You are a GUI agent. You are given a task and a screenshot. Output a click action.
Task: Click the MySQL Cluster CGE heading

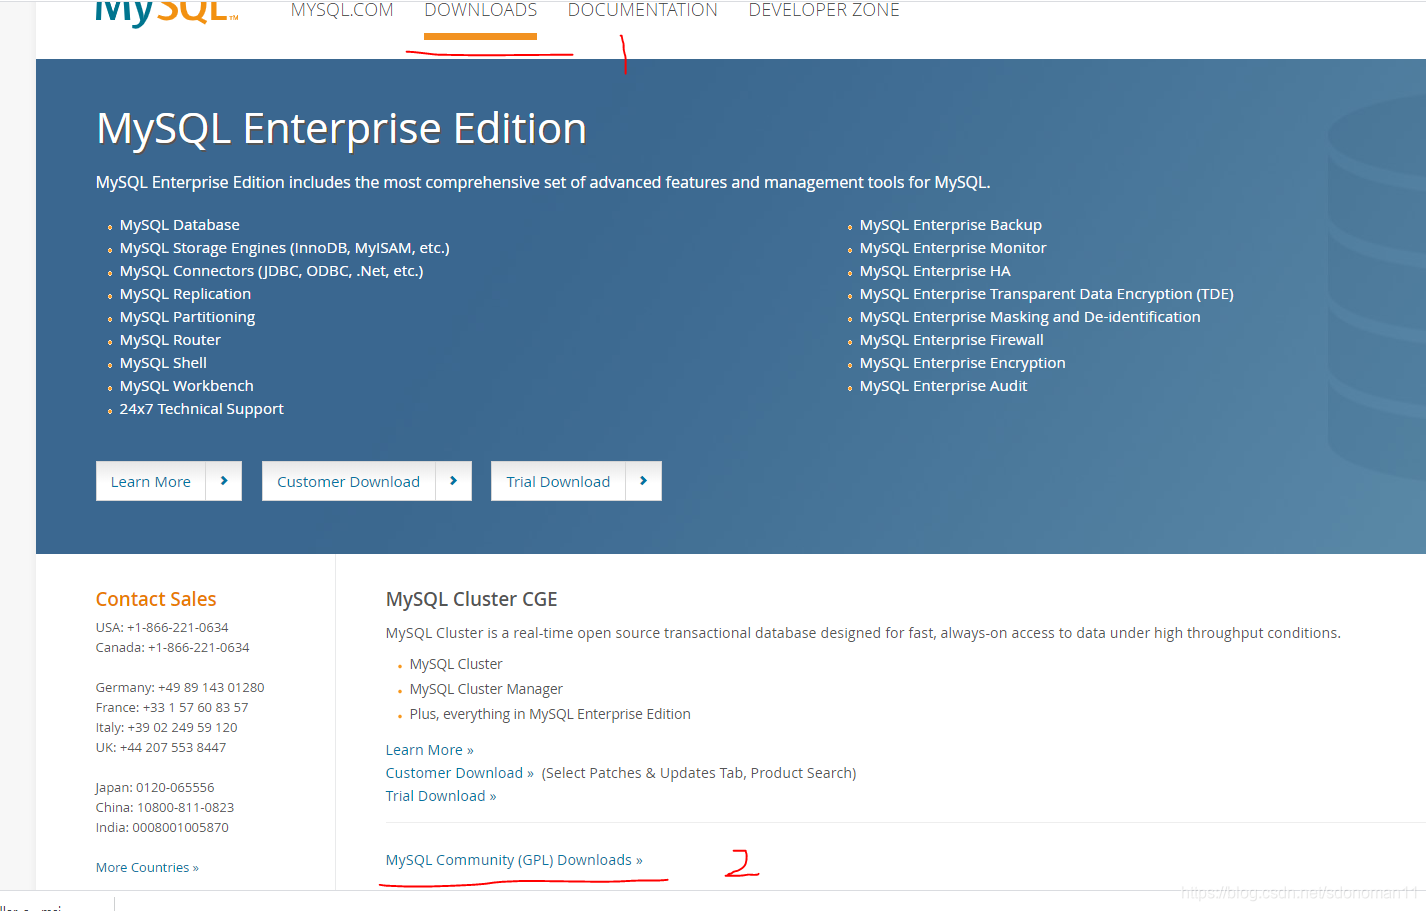click(x=472, y=599)
